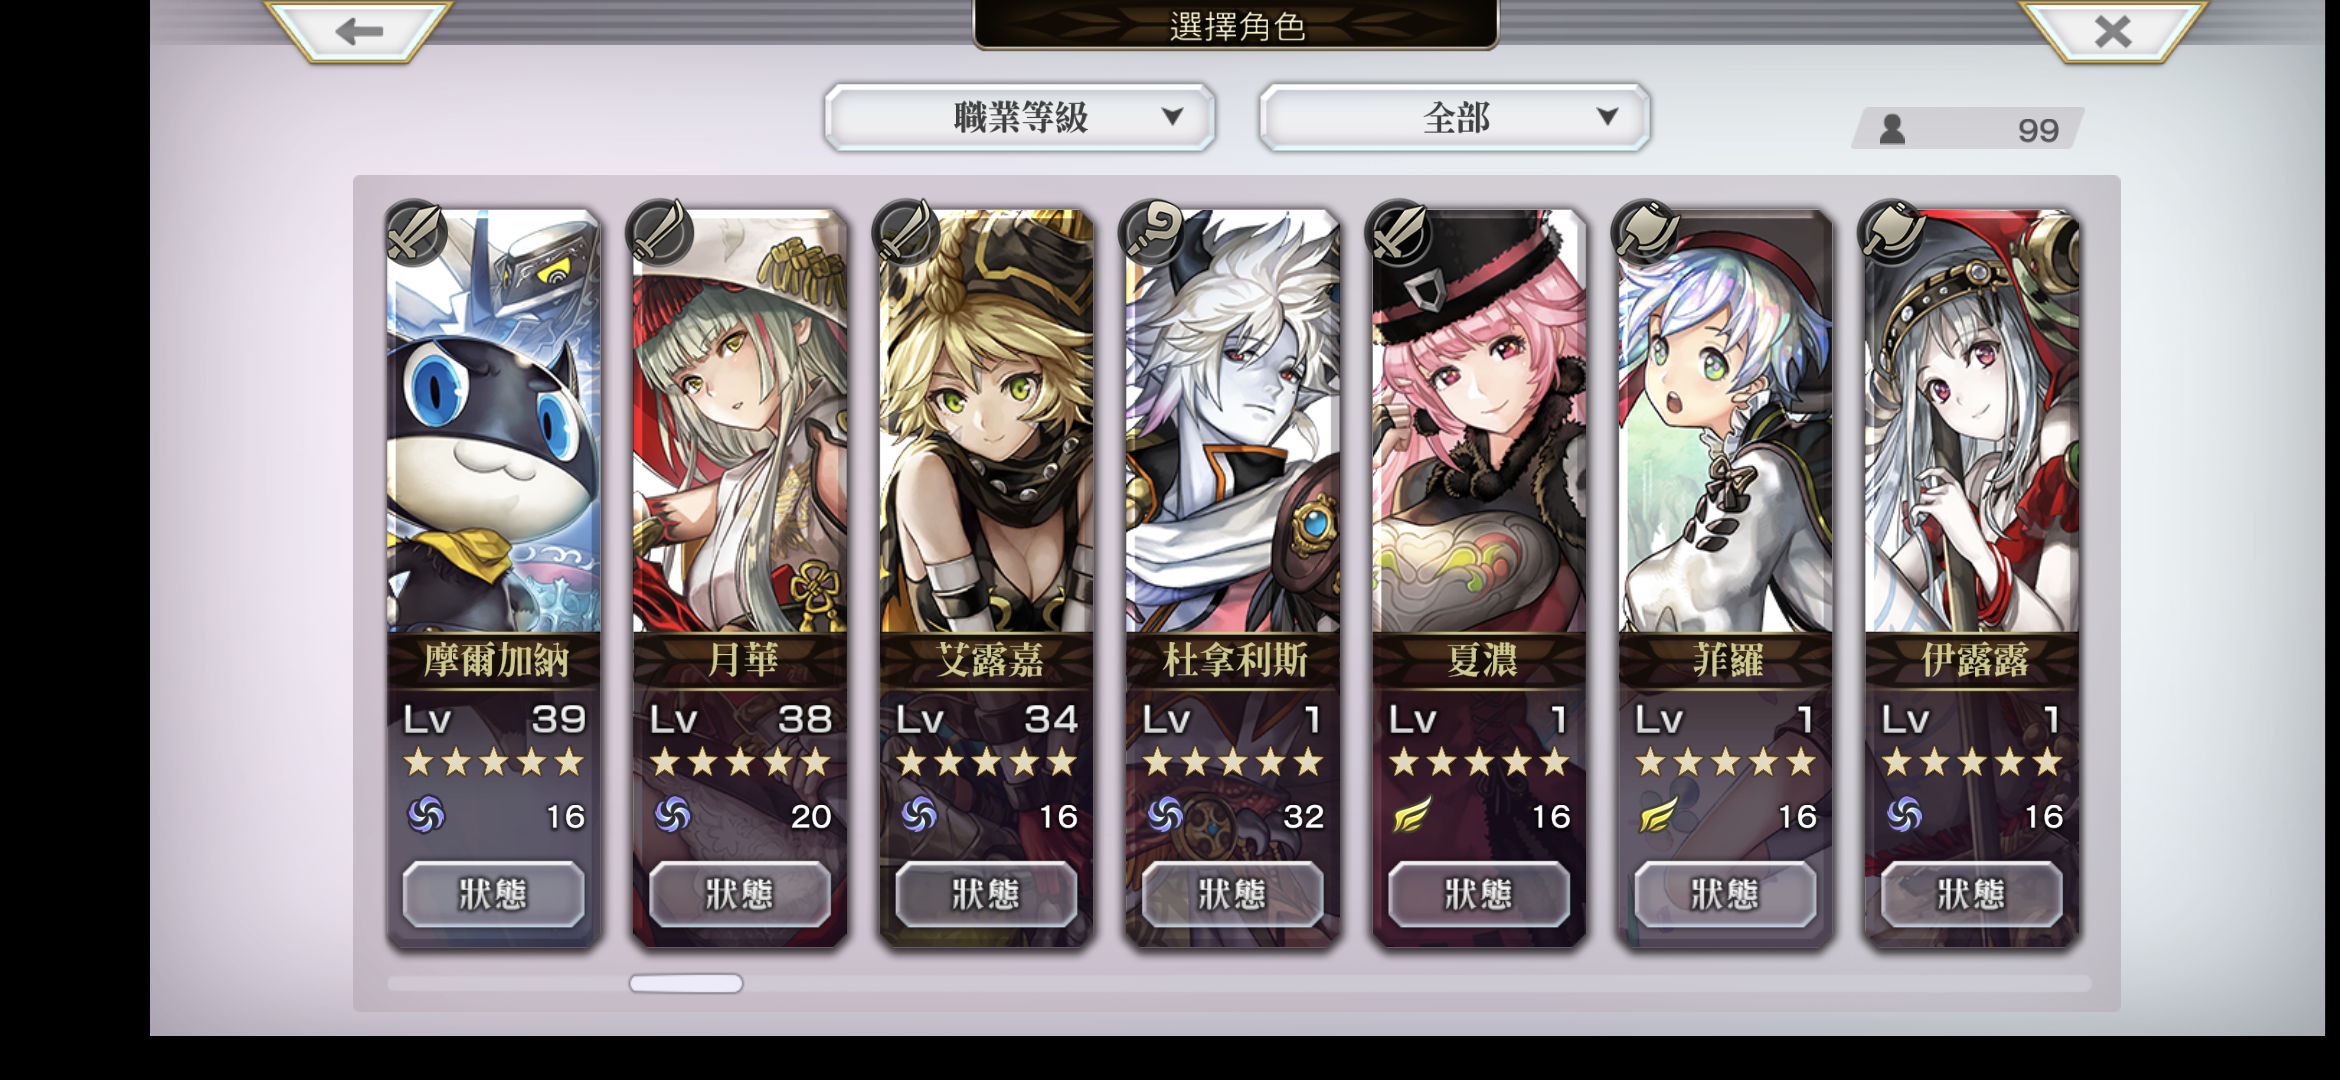
Task: Click the horizontal scrollbar handle
Action: click(686, 984)
